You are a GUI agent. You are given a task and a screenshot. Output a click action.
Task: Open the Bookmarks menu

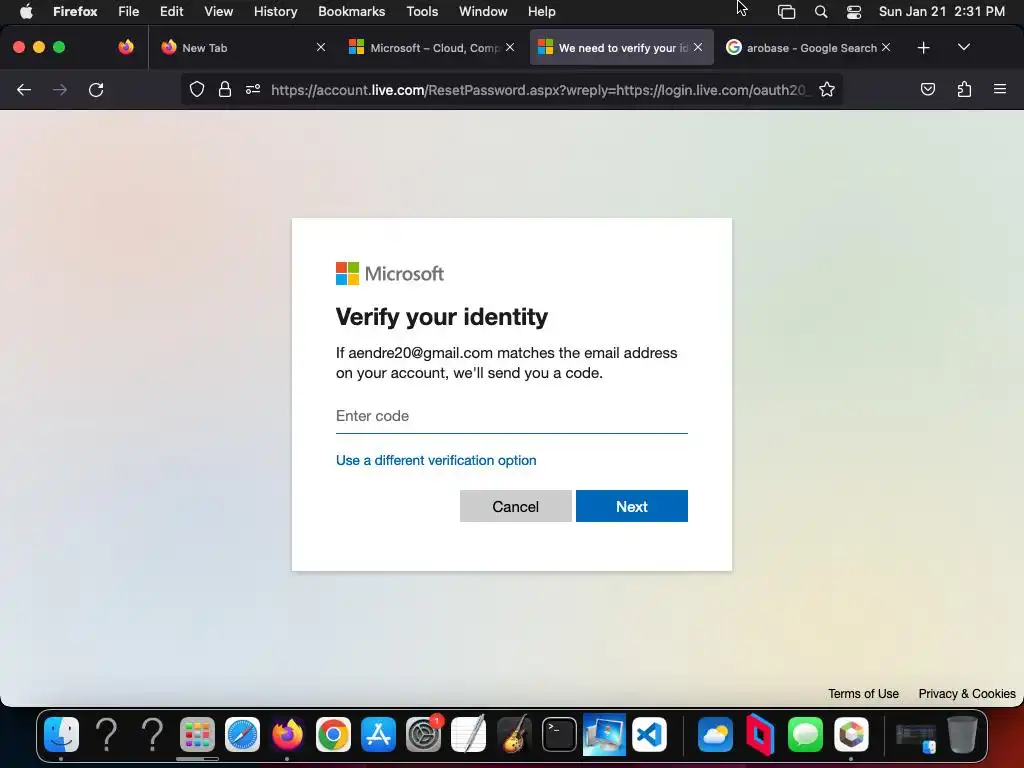351,11
